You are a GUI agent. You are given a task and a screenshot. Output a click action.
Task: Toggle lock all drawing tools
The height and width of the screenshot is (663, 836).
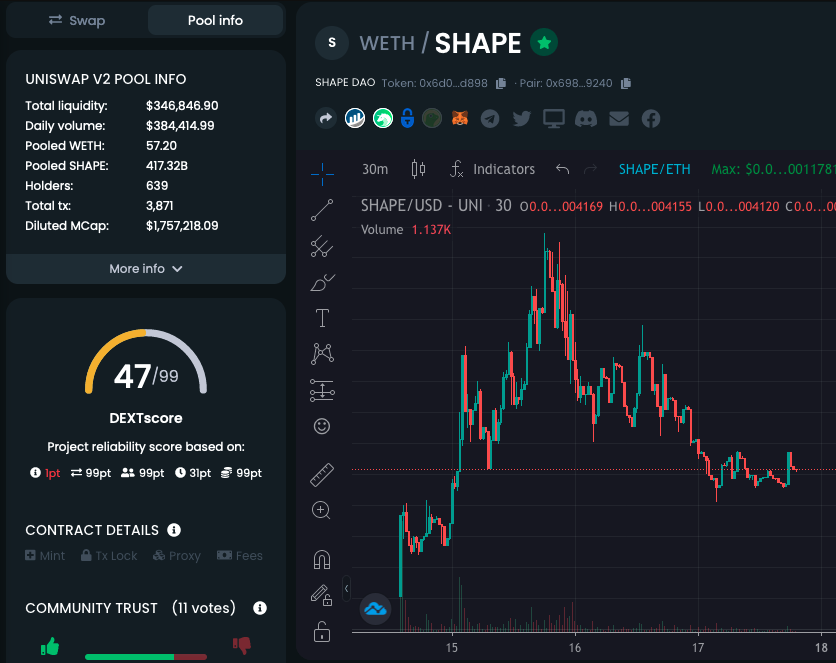coord(321,632)
